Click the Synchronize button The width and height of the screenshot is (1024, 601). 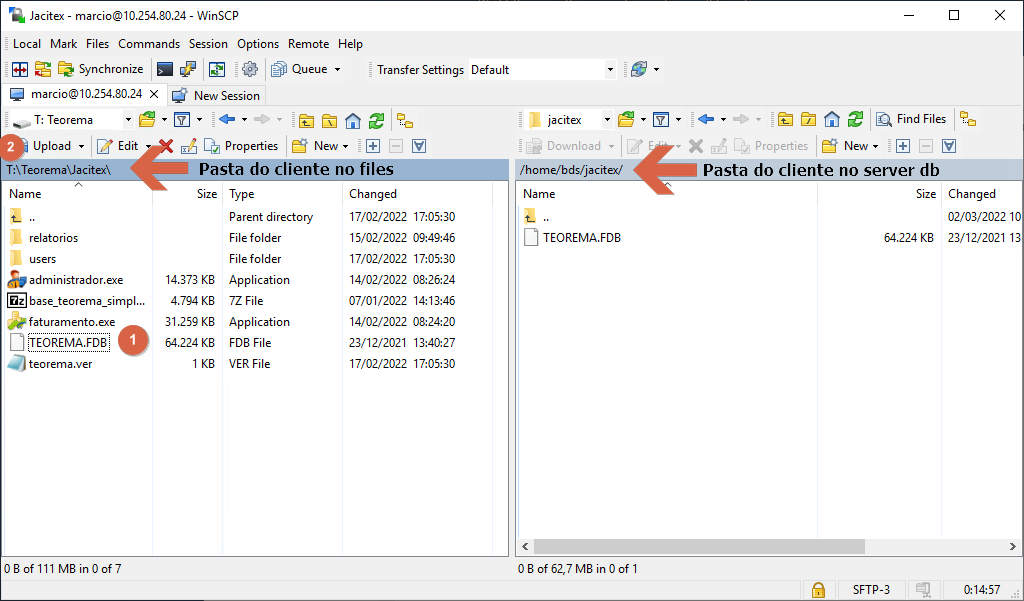point(100,69)
